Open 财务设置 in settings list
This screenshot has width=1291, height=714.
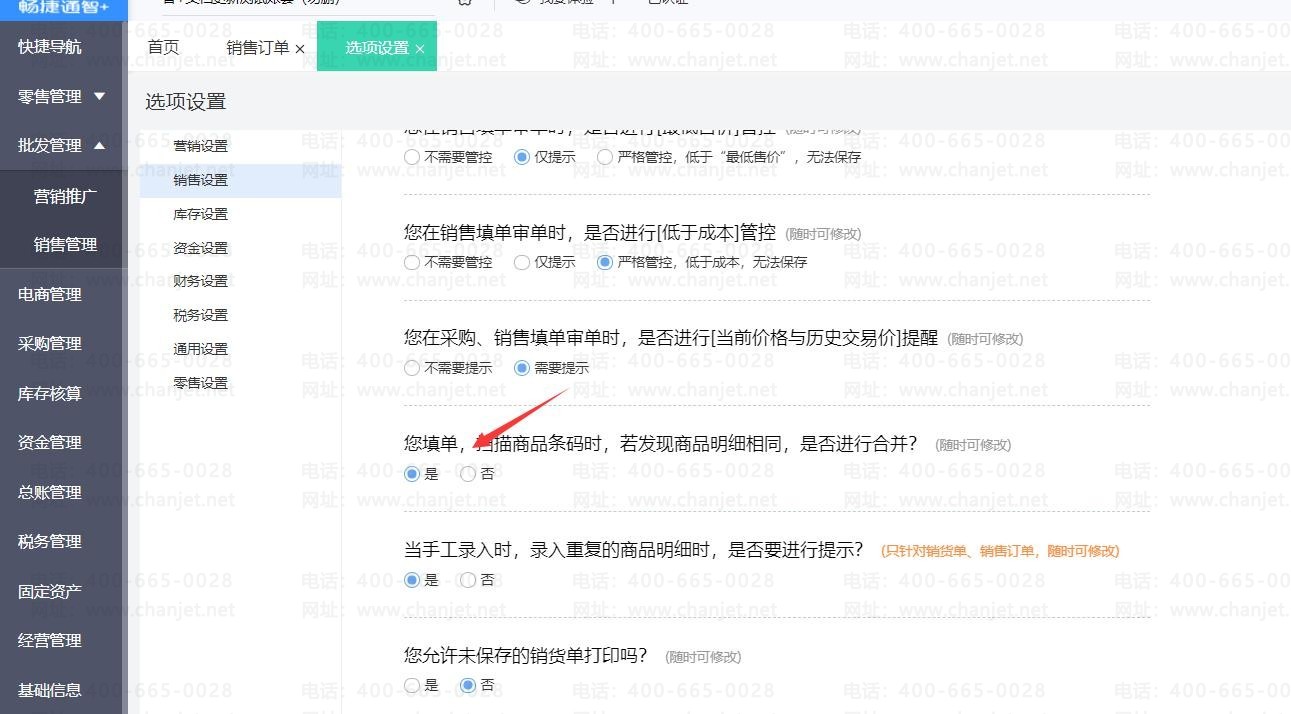point(200,281)
